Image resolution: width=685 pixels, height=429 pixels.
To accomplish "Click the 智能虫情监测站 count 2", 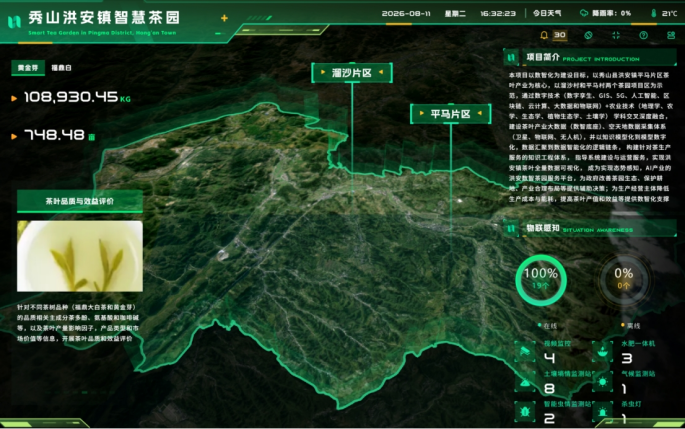I will click(549, 419).
